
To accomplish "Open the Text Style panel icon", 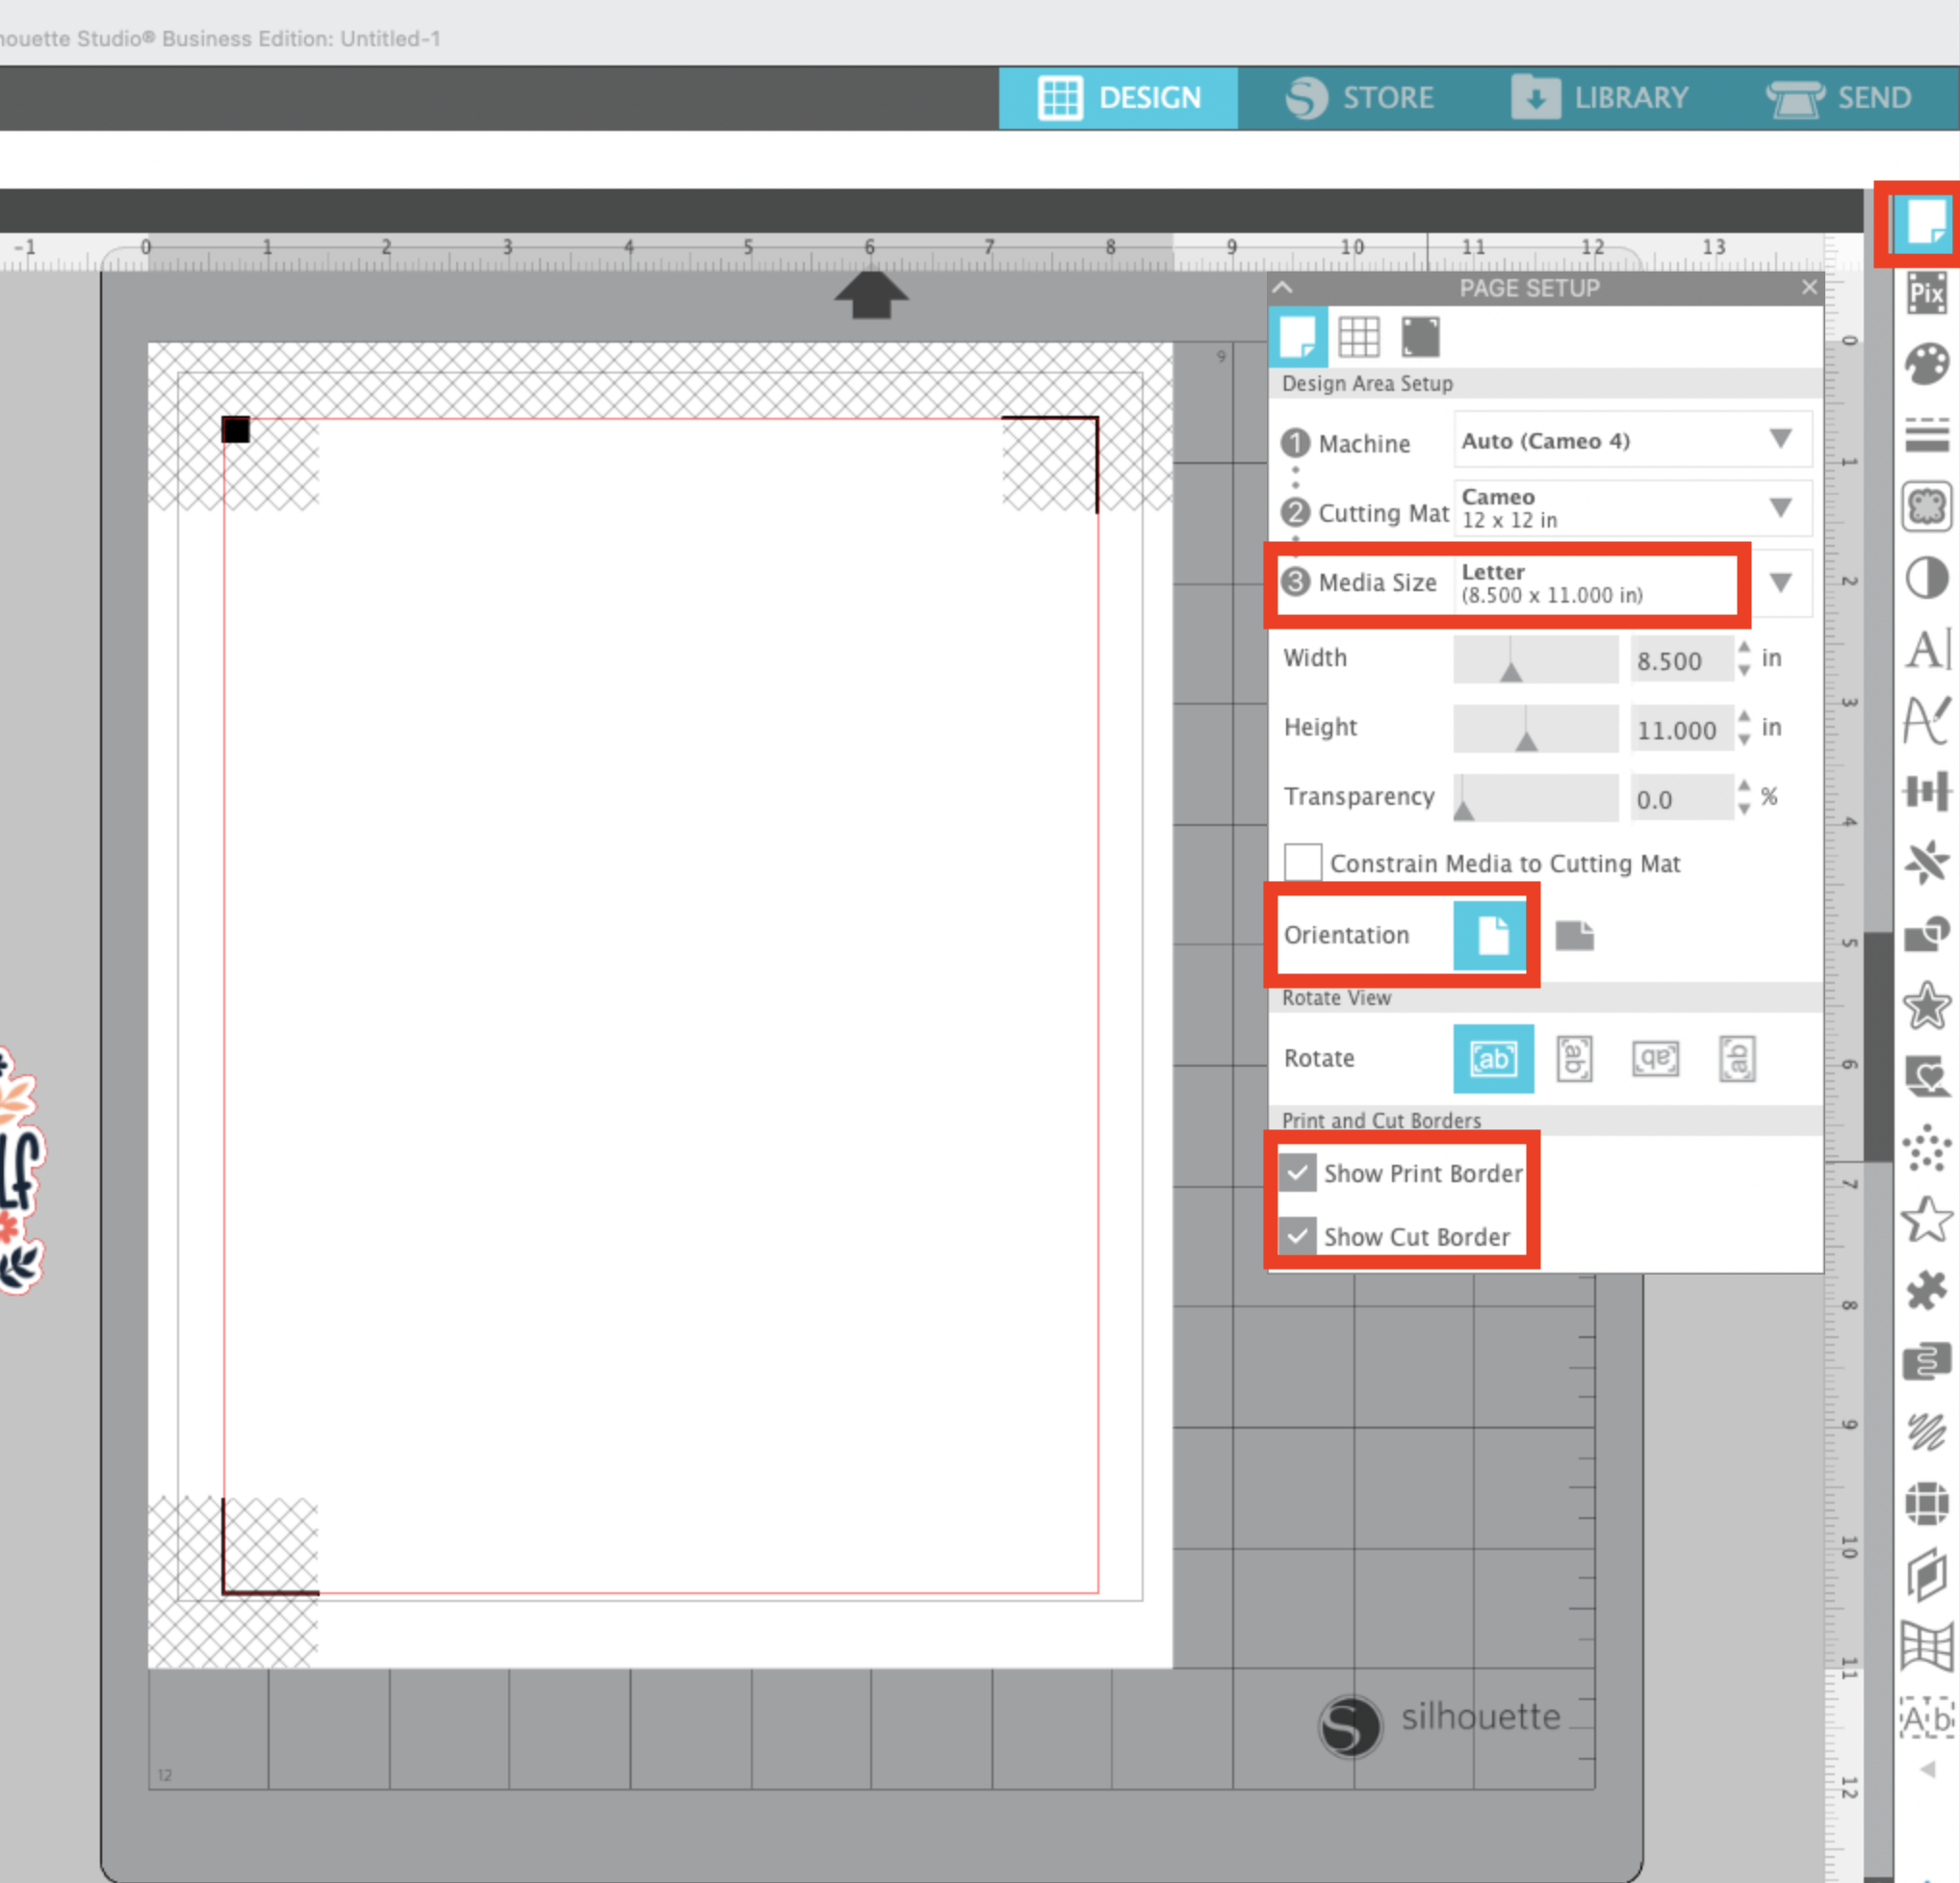I will click(1926, 649).
